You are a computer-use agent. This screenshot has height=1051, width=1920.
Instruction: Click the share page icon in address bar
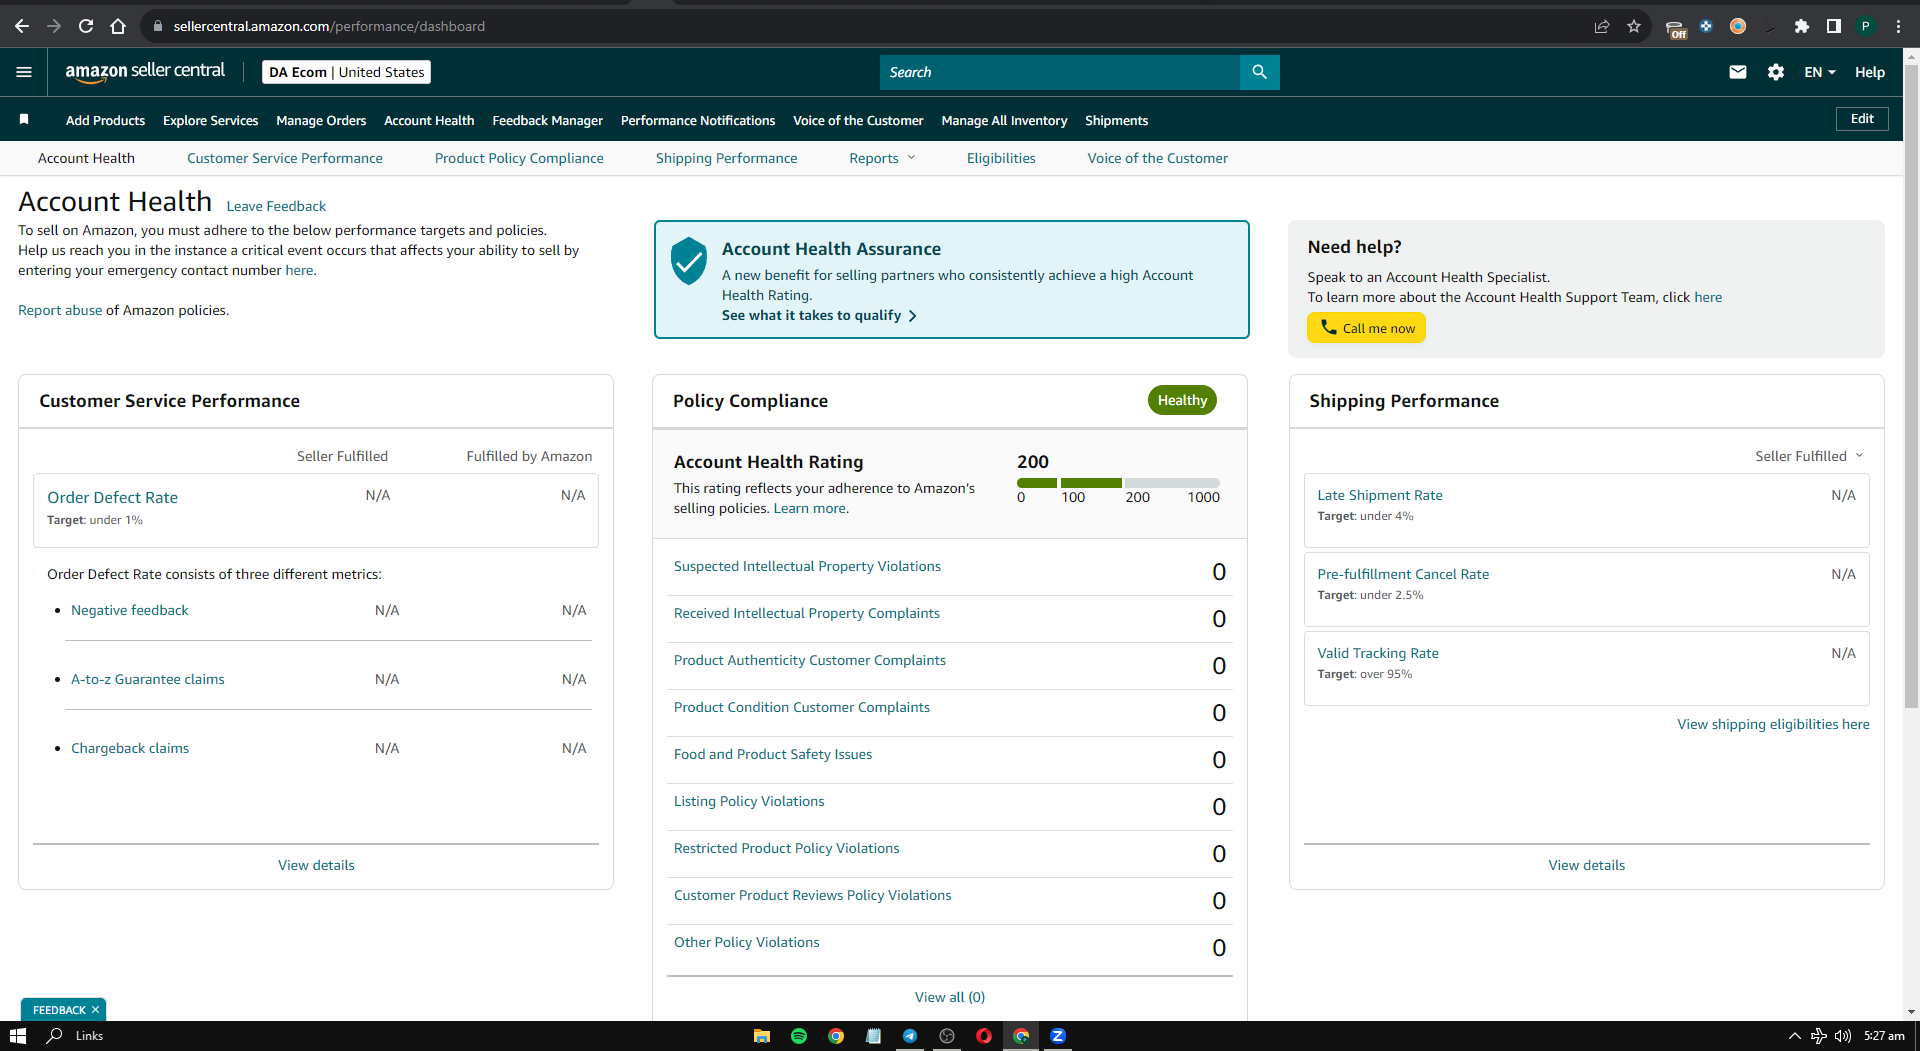tap(1602, 26)
